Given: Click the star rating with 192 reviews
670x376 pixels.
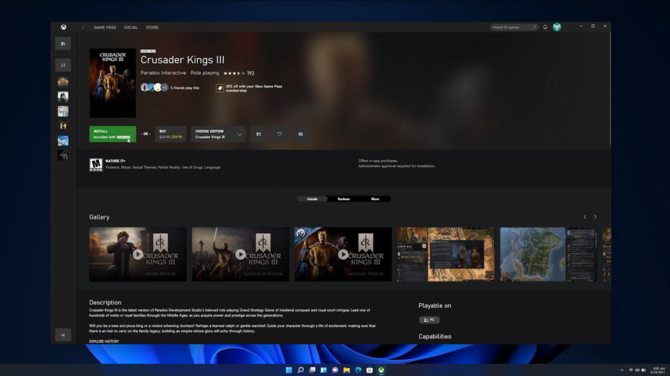Looking at the screenshot, I should 239,73.
